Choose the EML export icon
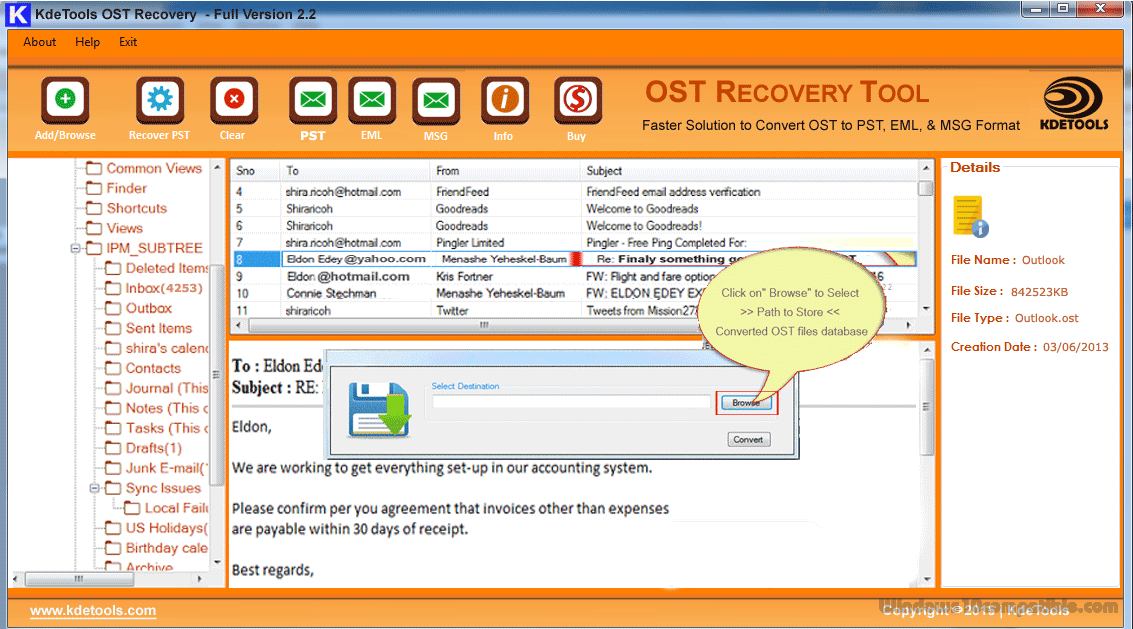Screen dimensions: 1133x629 [371, 100]
